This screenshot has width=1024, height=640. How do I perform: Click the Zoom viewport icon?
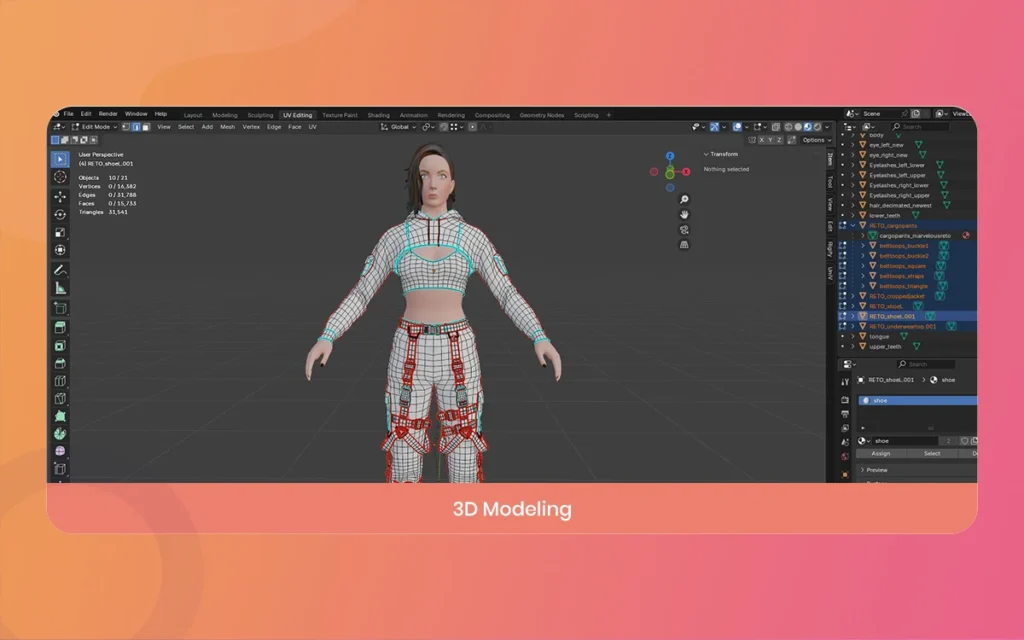(684, 199)
